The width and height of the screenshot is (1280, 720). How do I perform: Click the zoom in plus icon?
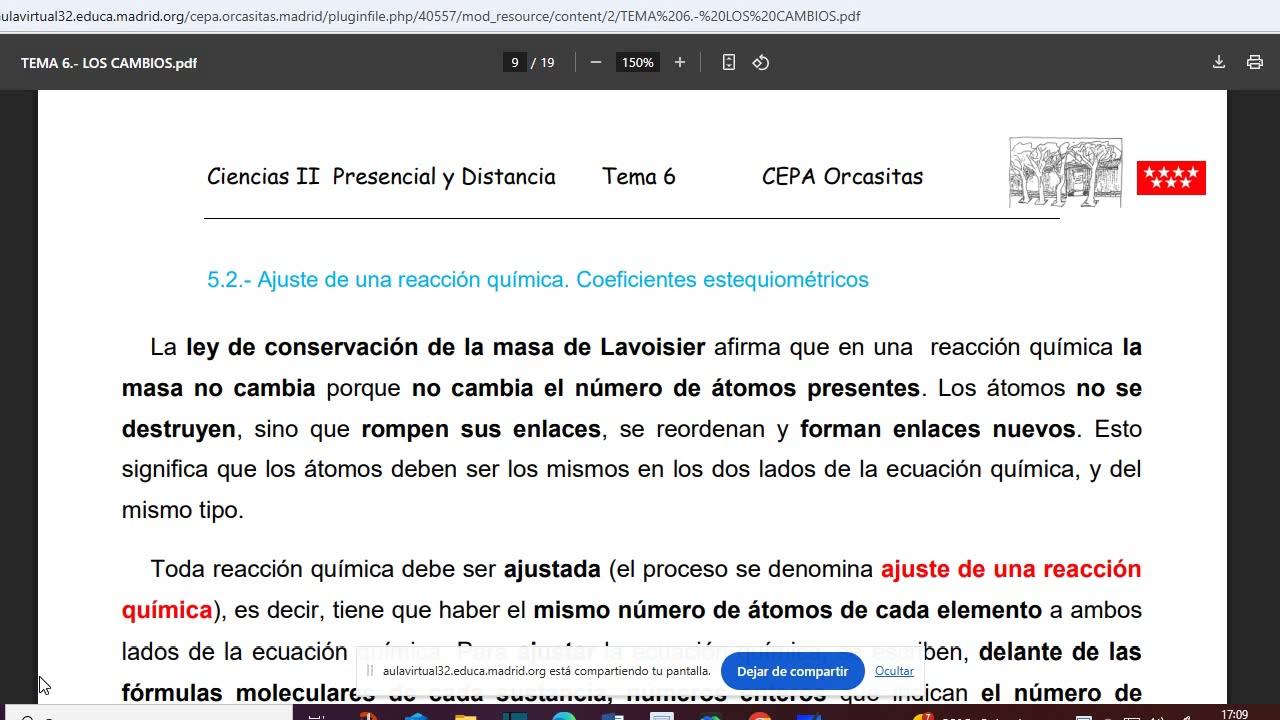point(680,62)
